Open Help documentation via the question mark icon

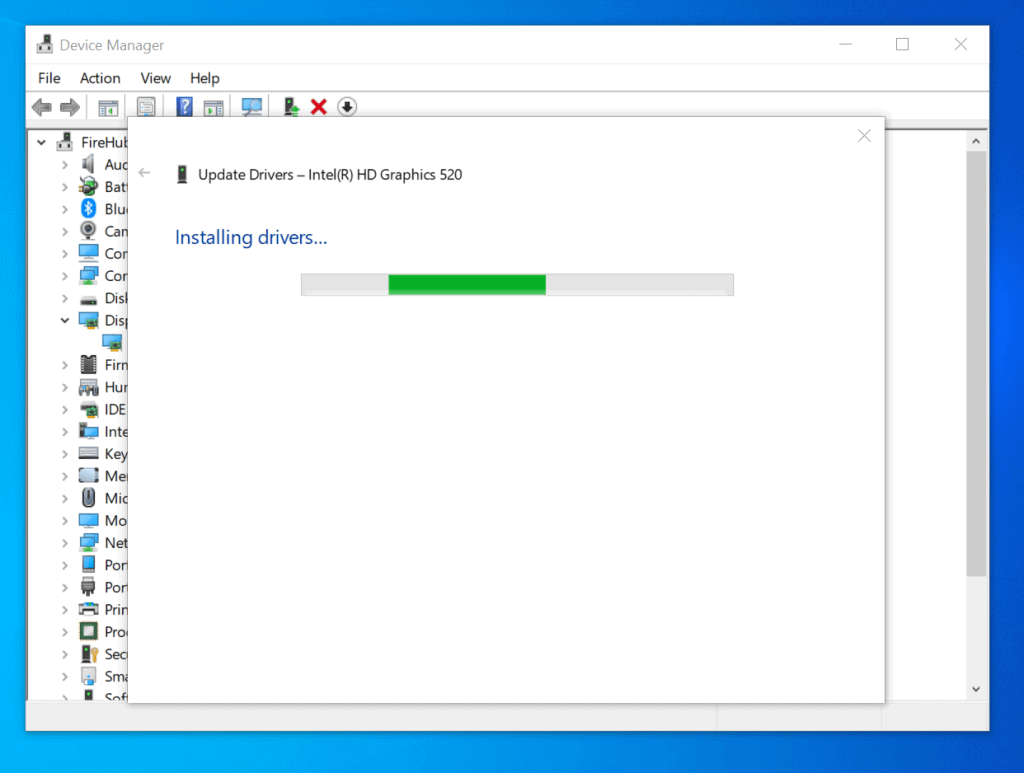click(x=184, y=106)
